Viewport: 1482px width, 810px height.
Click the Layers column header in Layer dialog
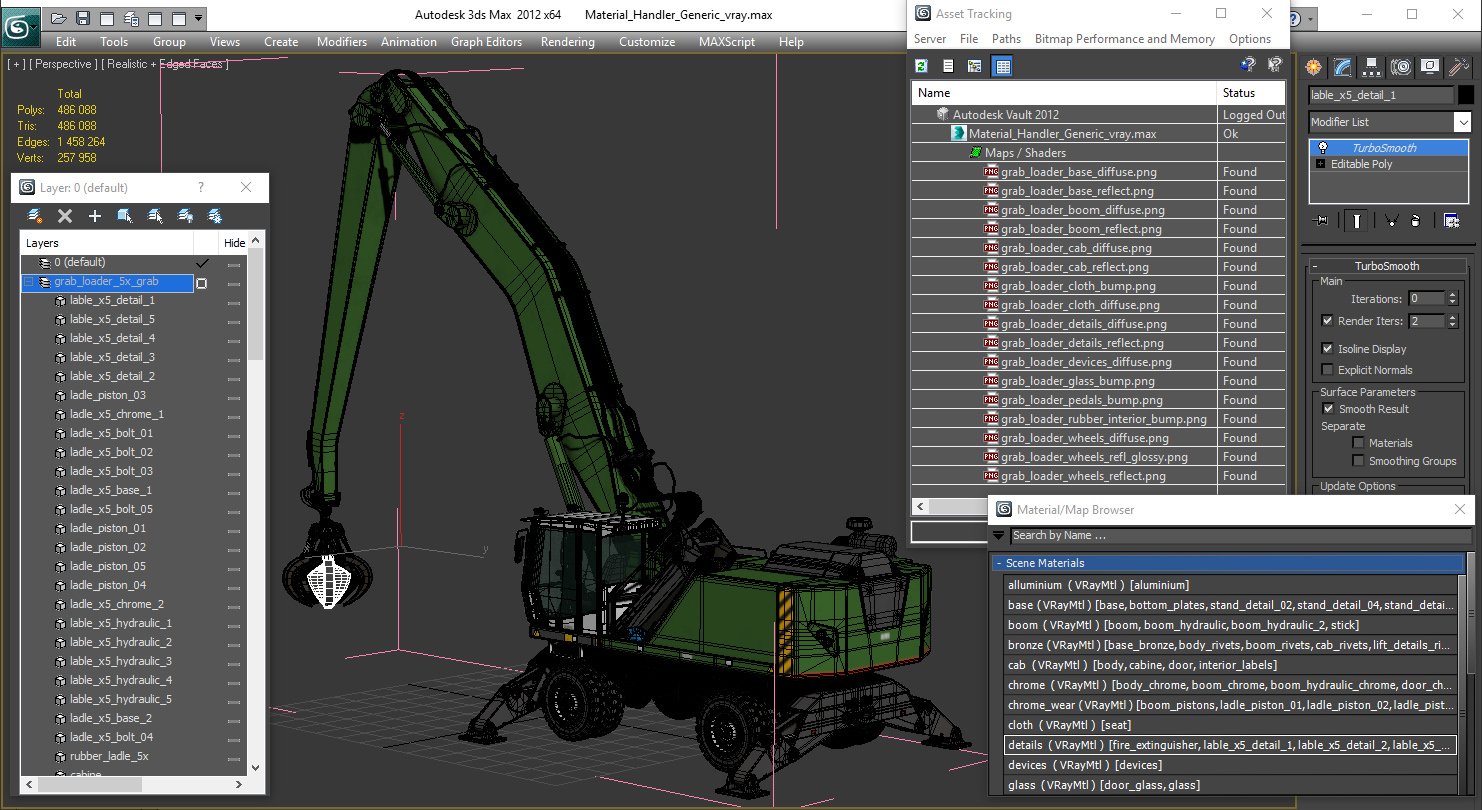click(106, 243)
